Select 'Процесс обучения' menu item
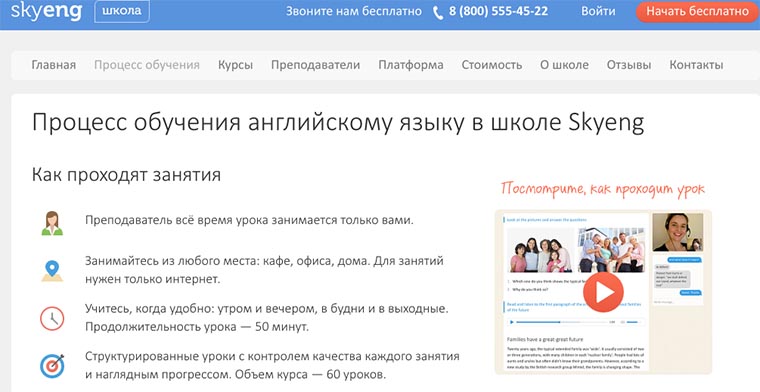Screen dimensions: 760x392 click(x=147, y=65)
